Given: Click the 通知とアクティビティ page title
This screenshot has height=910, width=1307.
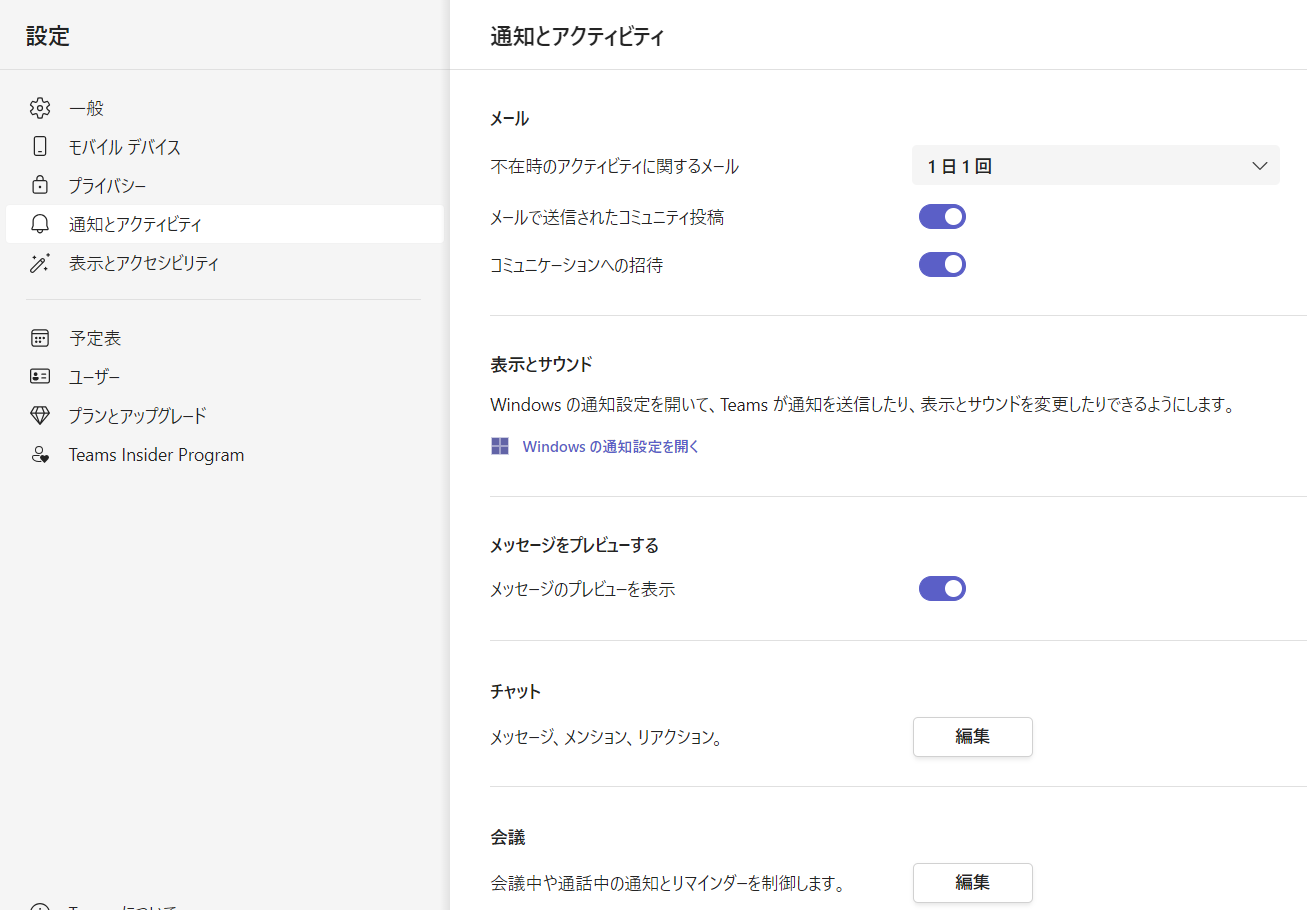Looking at the screenshot, I should click(x=577, y=38).
